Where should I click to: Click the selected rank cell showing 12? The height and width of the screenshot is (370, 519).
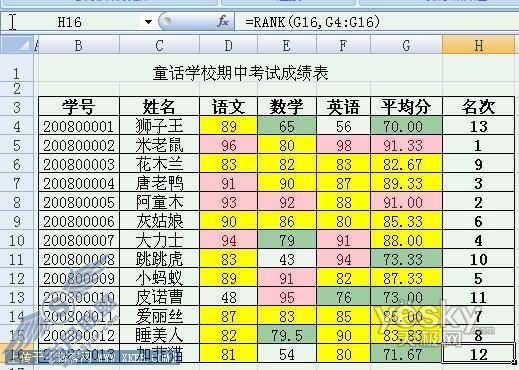478,354
